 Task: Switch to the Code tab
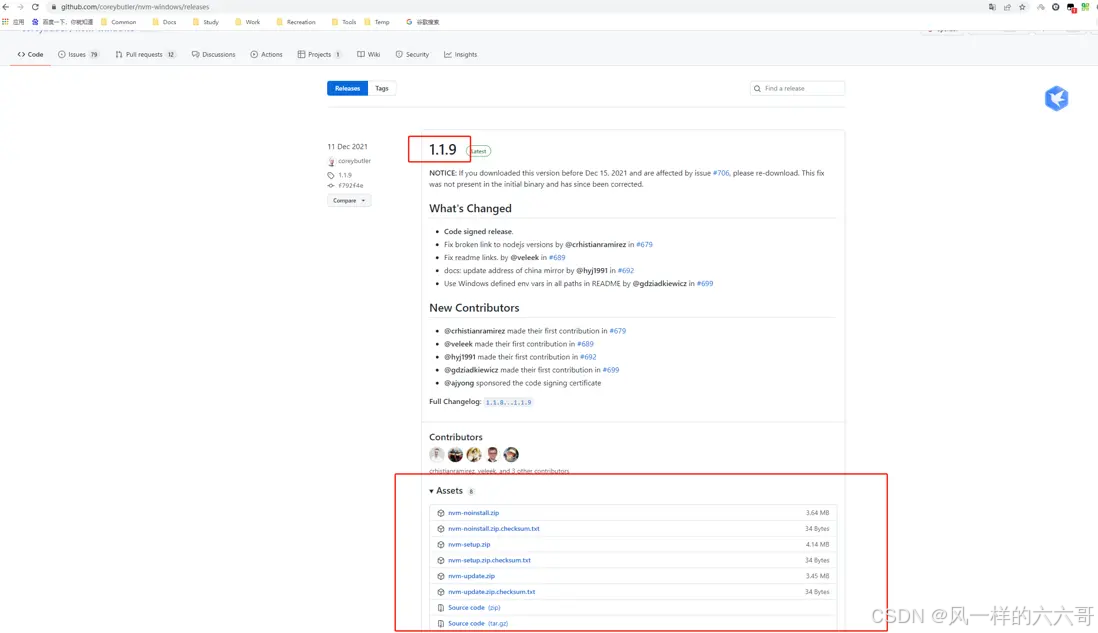30,54
